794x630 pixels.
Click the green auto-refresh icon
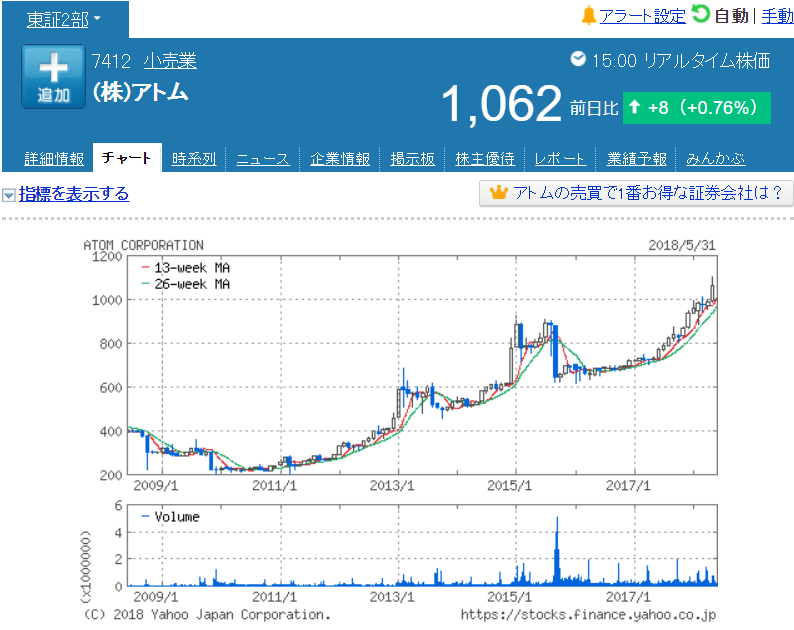(701, 14)
